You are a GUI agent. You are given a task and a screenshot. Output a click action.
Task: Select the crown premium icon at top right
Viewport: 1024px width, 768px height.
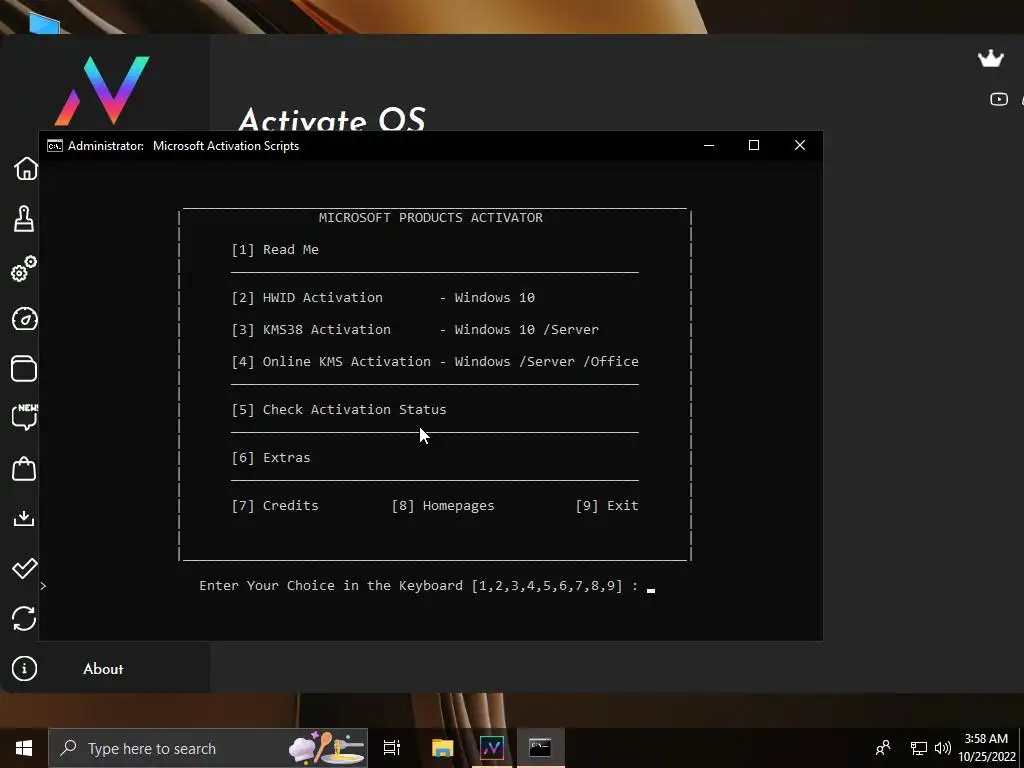coord(991,58)
